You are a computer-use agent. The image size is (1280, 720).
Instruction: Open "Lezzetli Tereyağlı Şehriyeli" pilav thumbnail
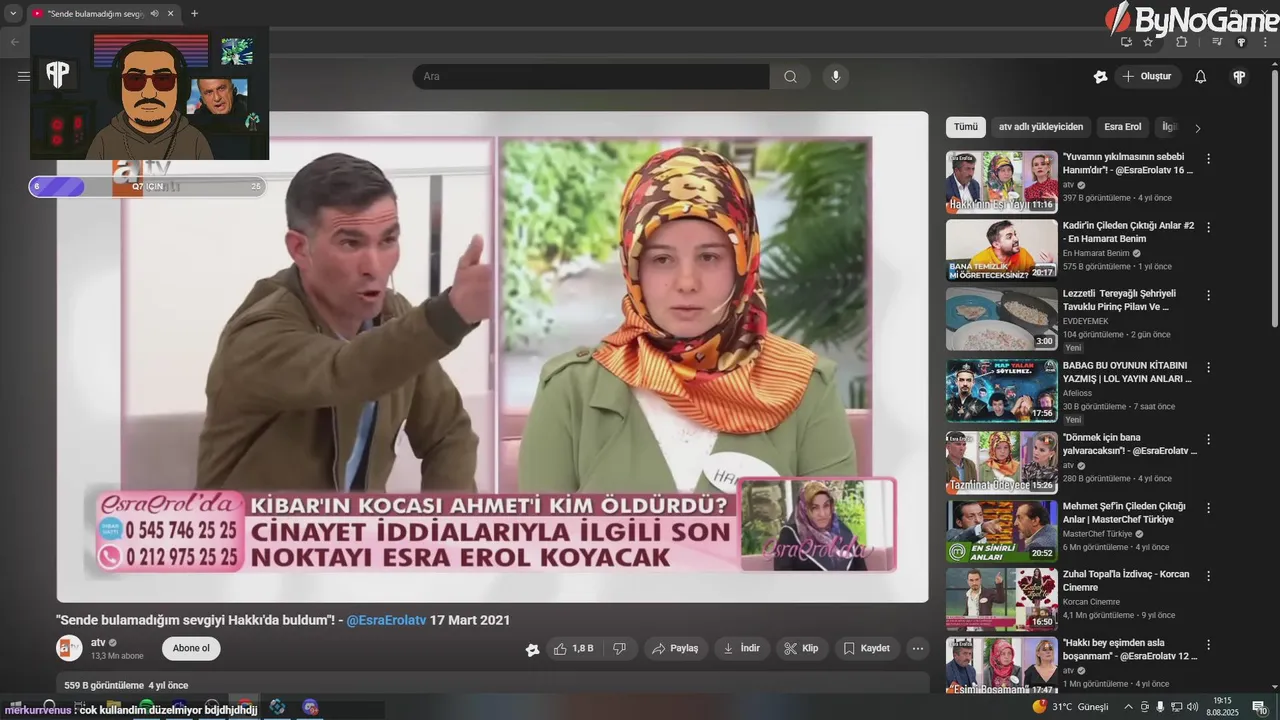(x=1001, y=319)
